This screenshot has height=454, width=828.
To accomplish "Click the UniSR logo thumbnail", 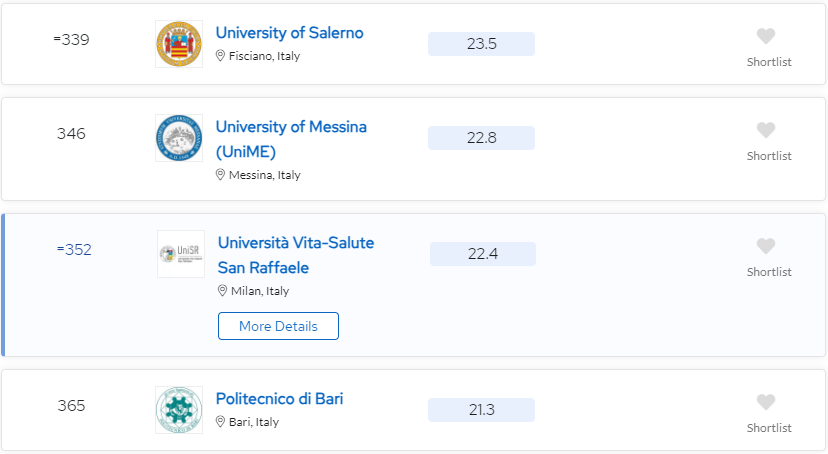I will pyautogui.click(x=181, y=254).
